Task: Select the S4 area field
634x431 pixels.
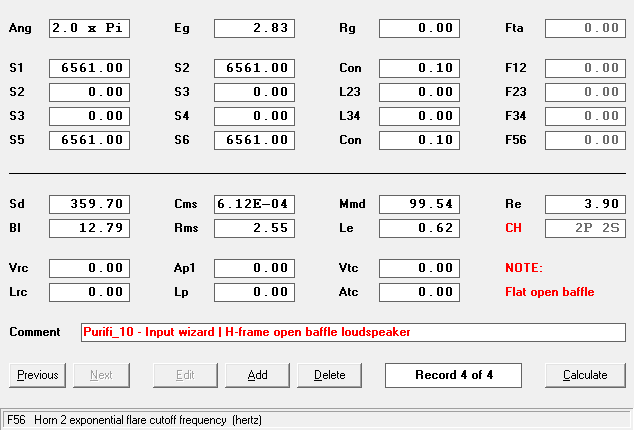Action: pyautogui.click(x=254, y=116)
